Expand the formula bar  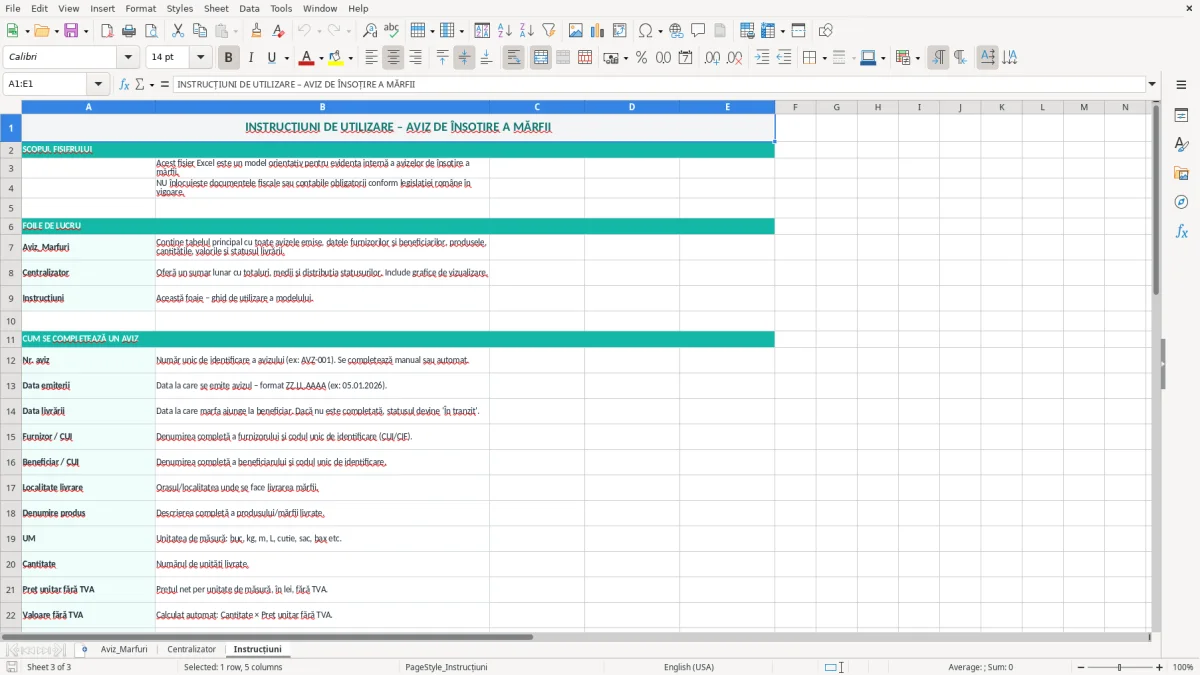coord(1152,84)
